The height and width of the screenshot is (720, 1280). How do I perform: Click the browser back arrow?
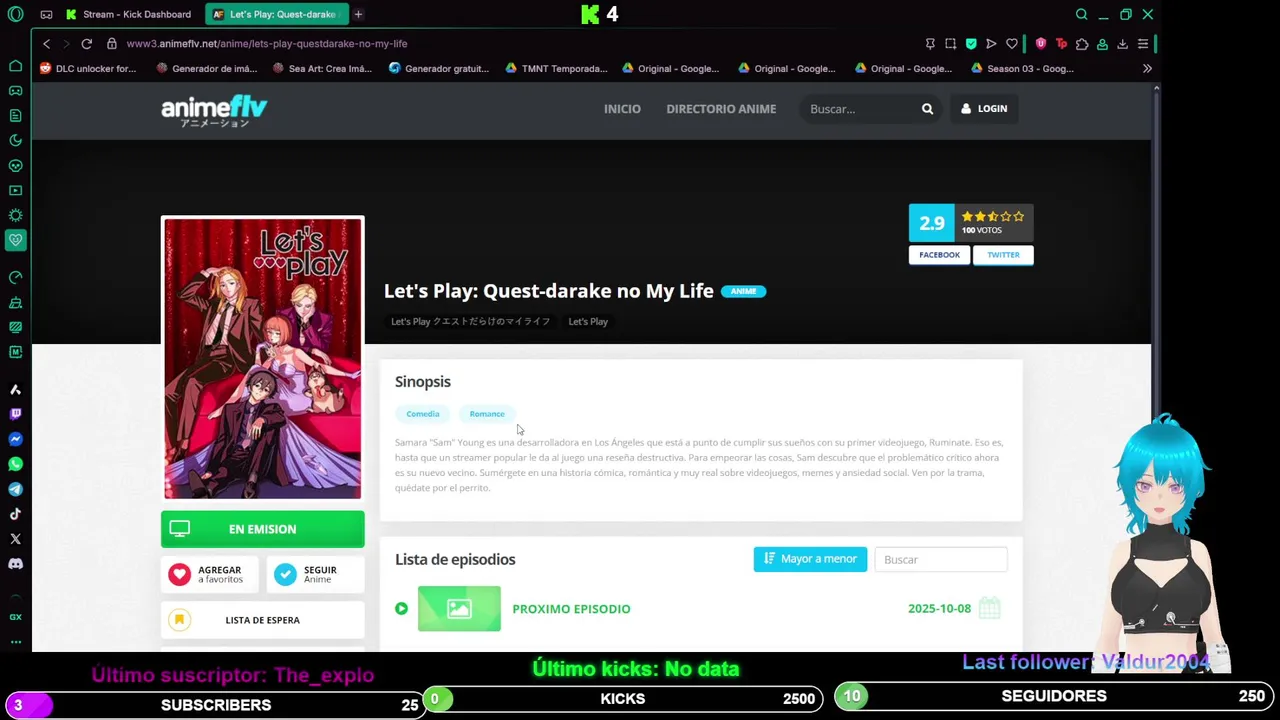click(46, 44)
